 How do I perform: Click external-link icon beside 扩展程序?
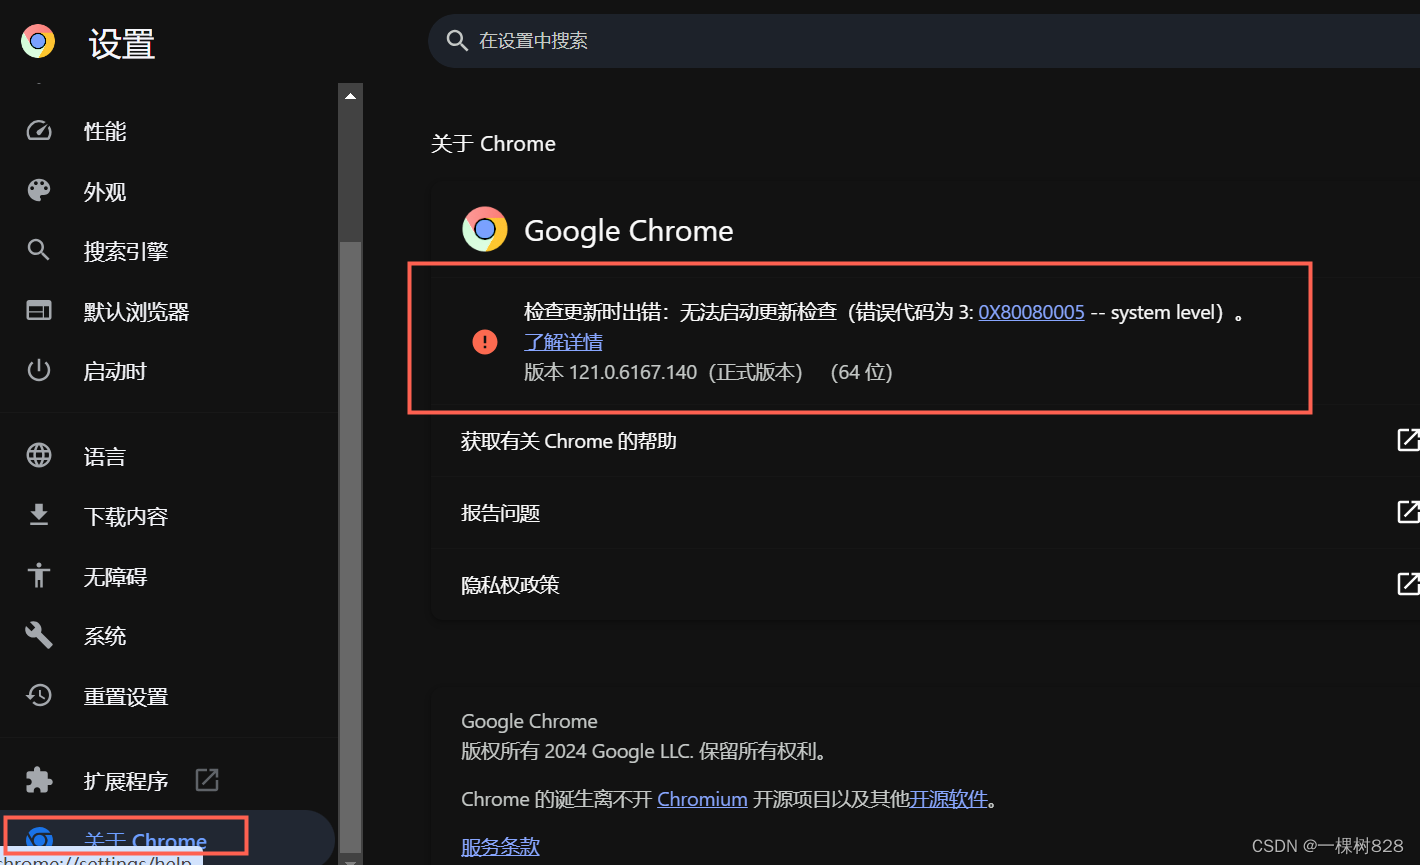207,780
